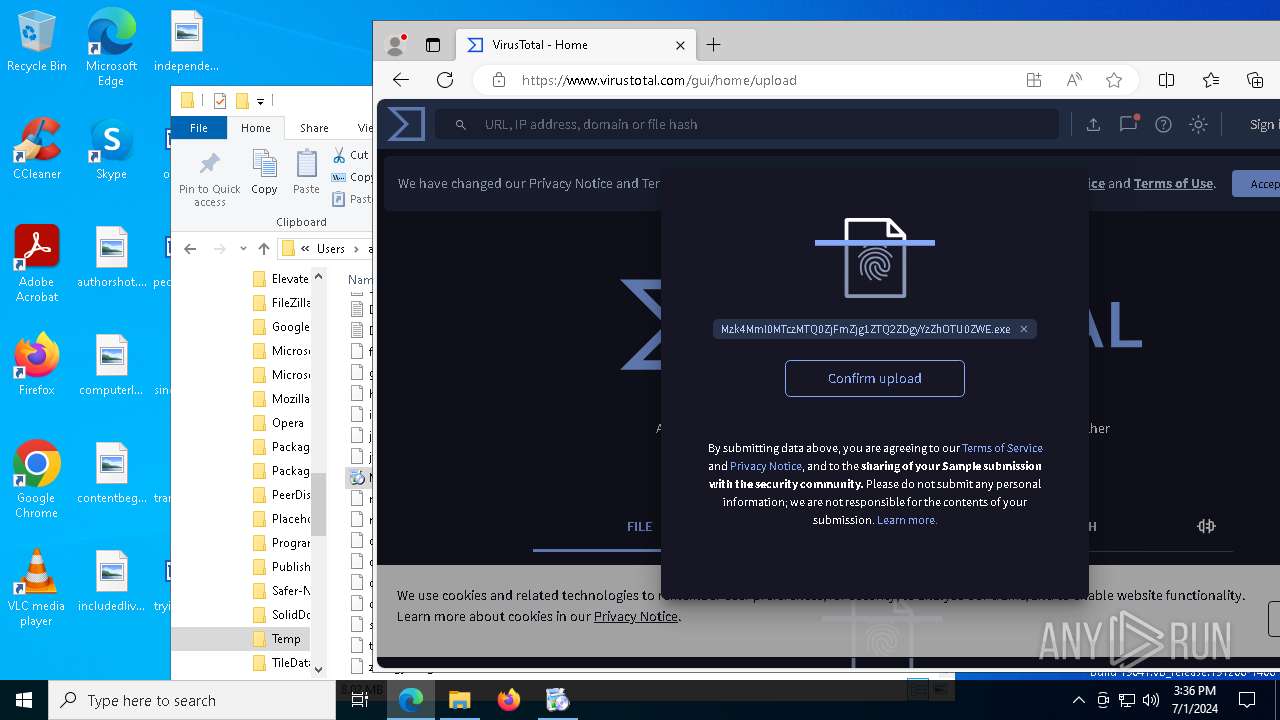Open File tab in File Explorer
Image resolution: width=1280 pixels, height=720 pixels.
coord(199,128)
